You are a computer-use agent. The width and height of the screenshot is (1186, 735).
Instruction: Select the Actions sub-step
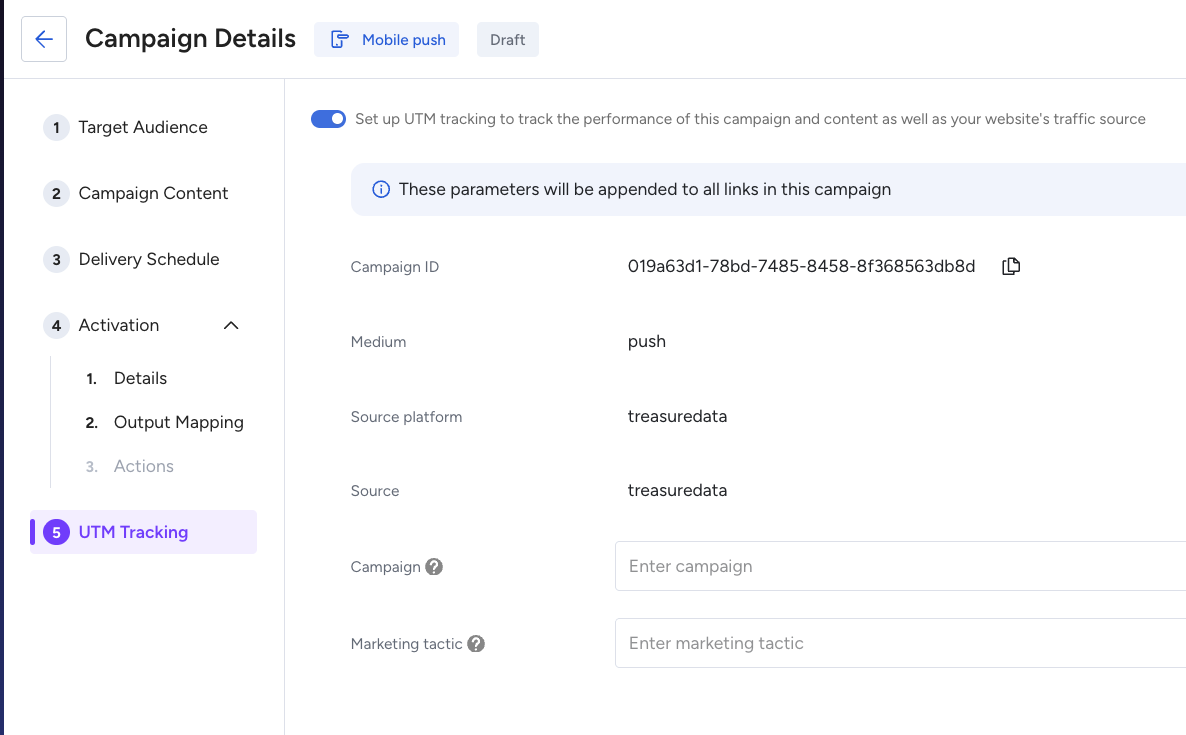pos(143,466)
